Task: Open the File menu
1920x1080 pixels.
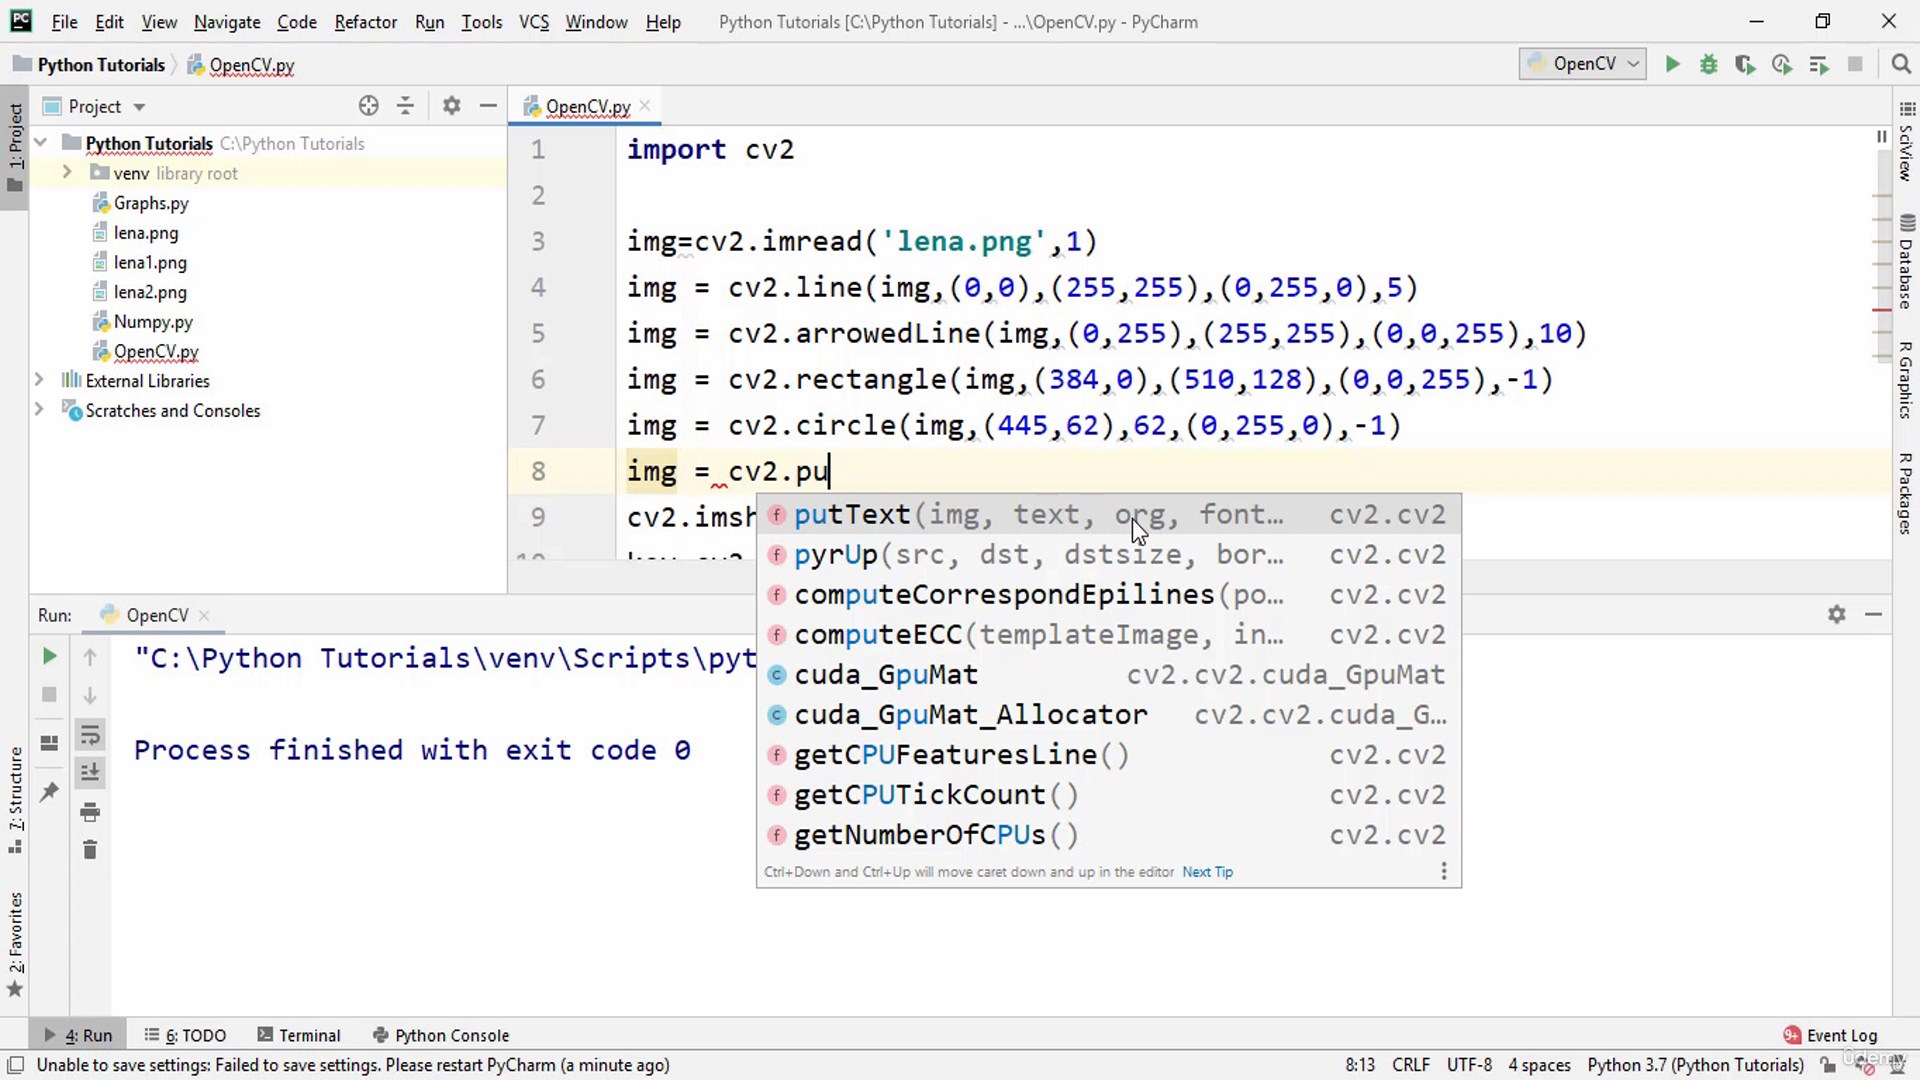Action: 64,22
